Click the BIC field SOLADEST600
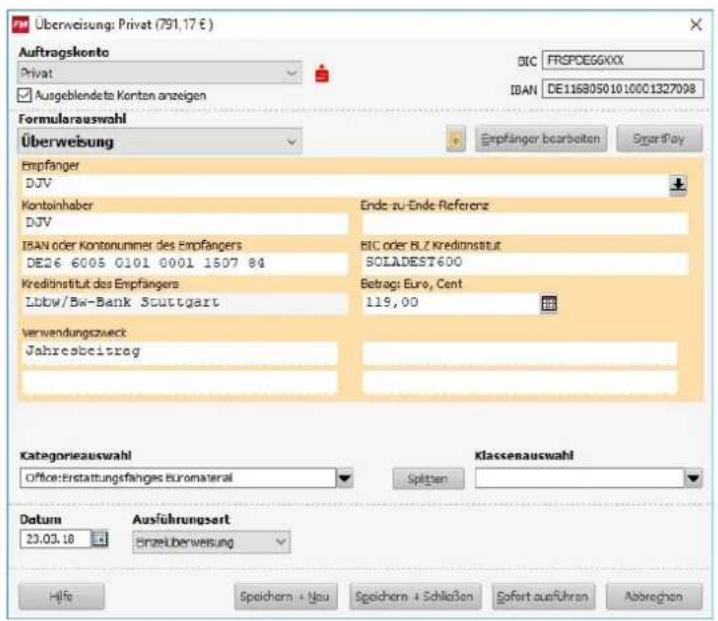The image size is (718, 621). coord(525,263)
